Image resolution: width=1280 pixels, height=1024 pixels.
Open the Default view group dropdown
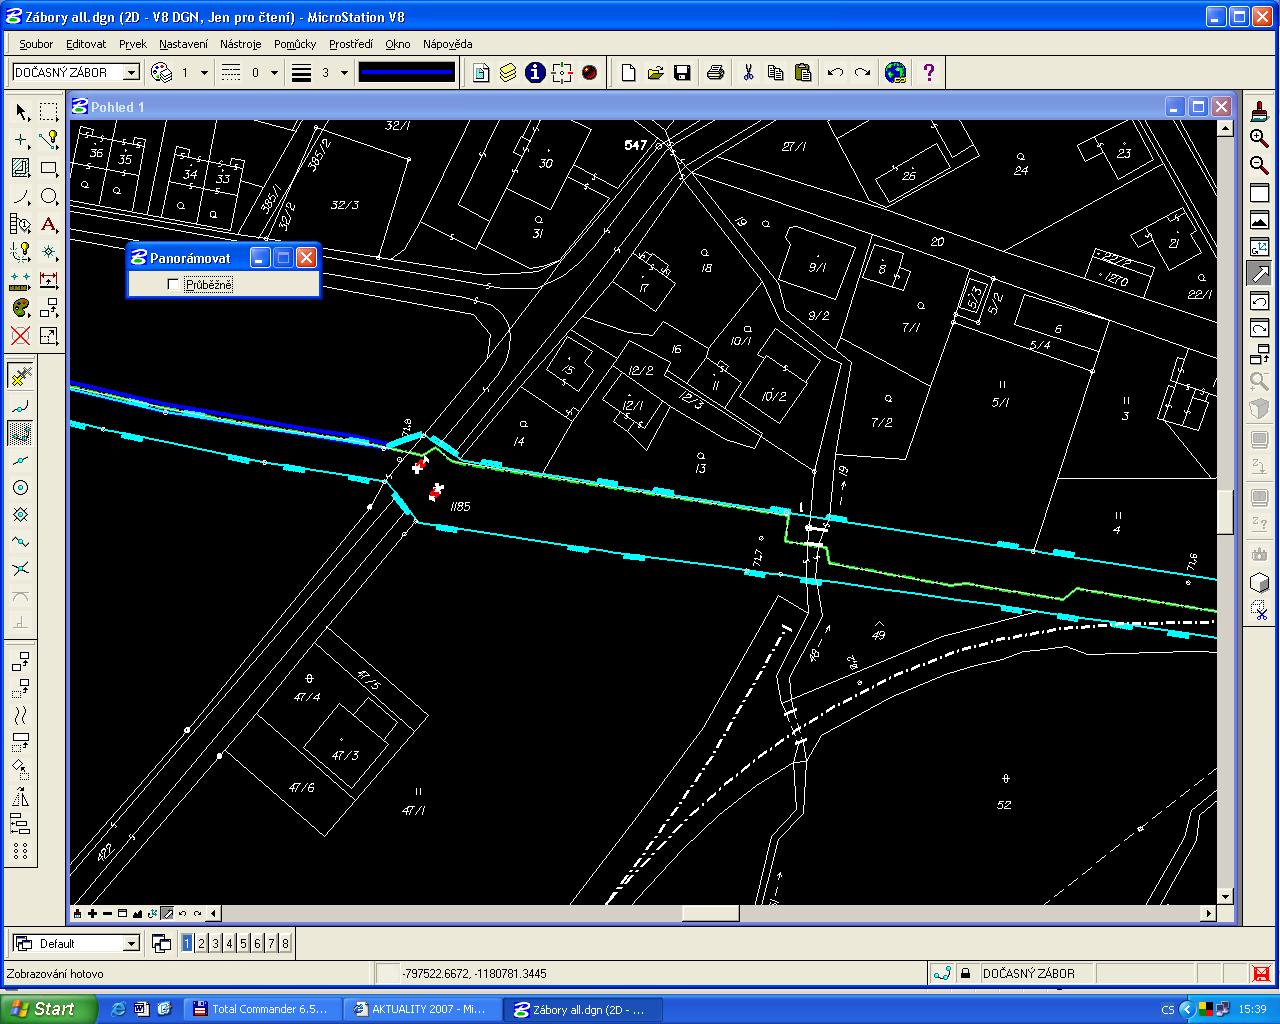coord(131,944)
